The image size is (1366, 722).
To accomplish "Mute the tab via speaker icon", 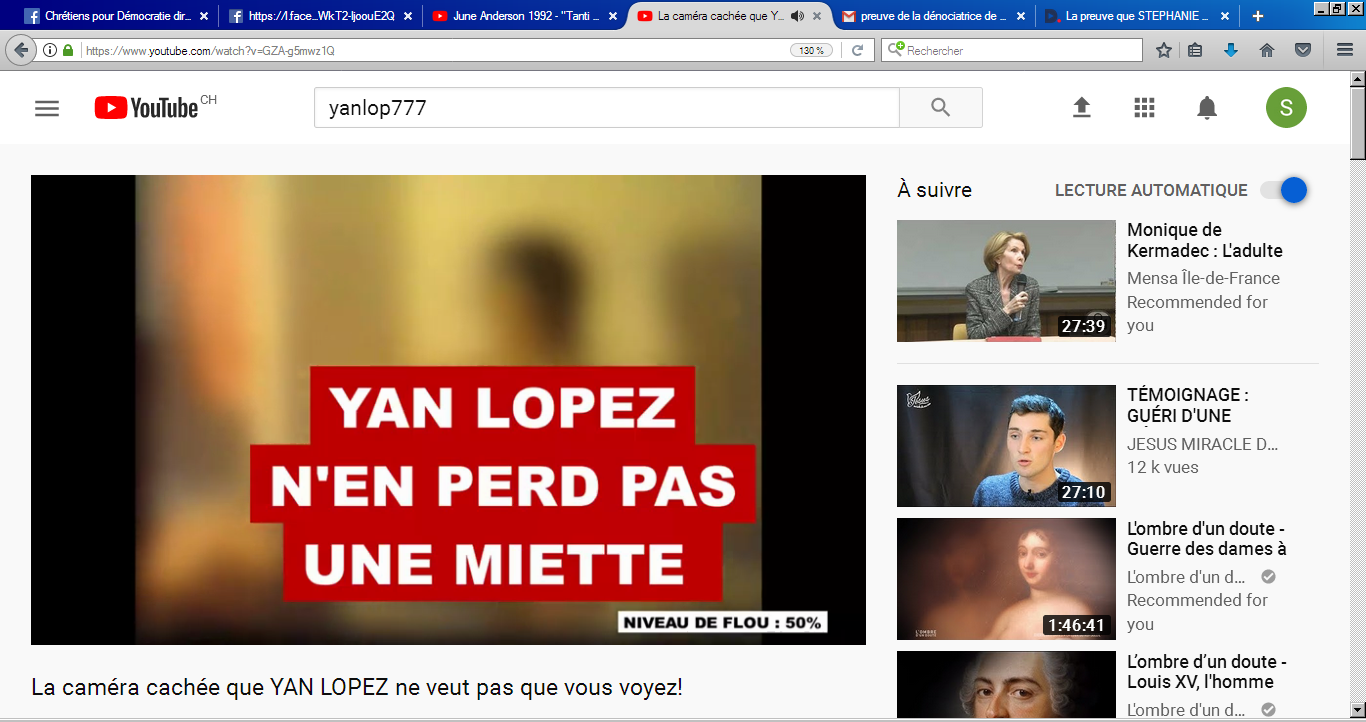I will pyautogui.click(x=797, y=16).
